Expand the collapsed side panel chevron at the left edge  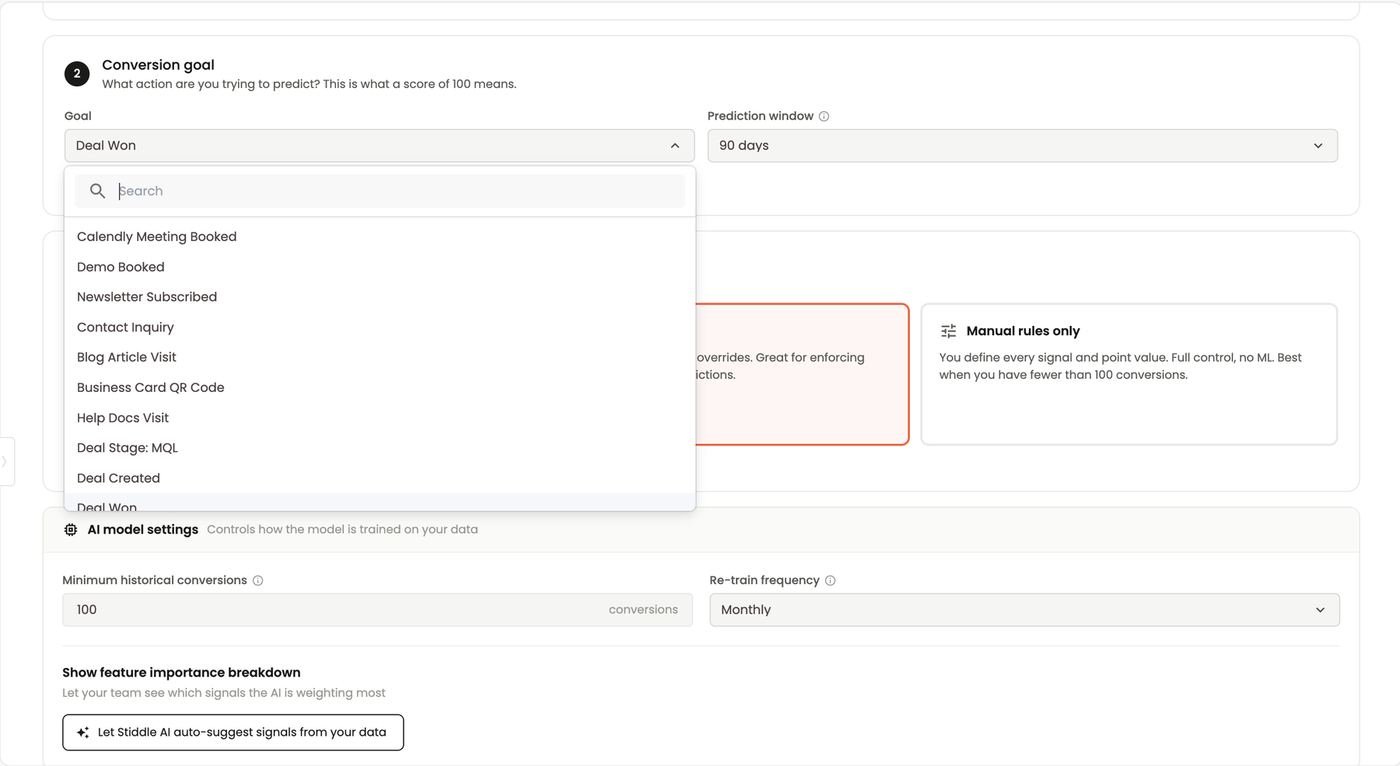pos(5,462)
